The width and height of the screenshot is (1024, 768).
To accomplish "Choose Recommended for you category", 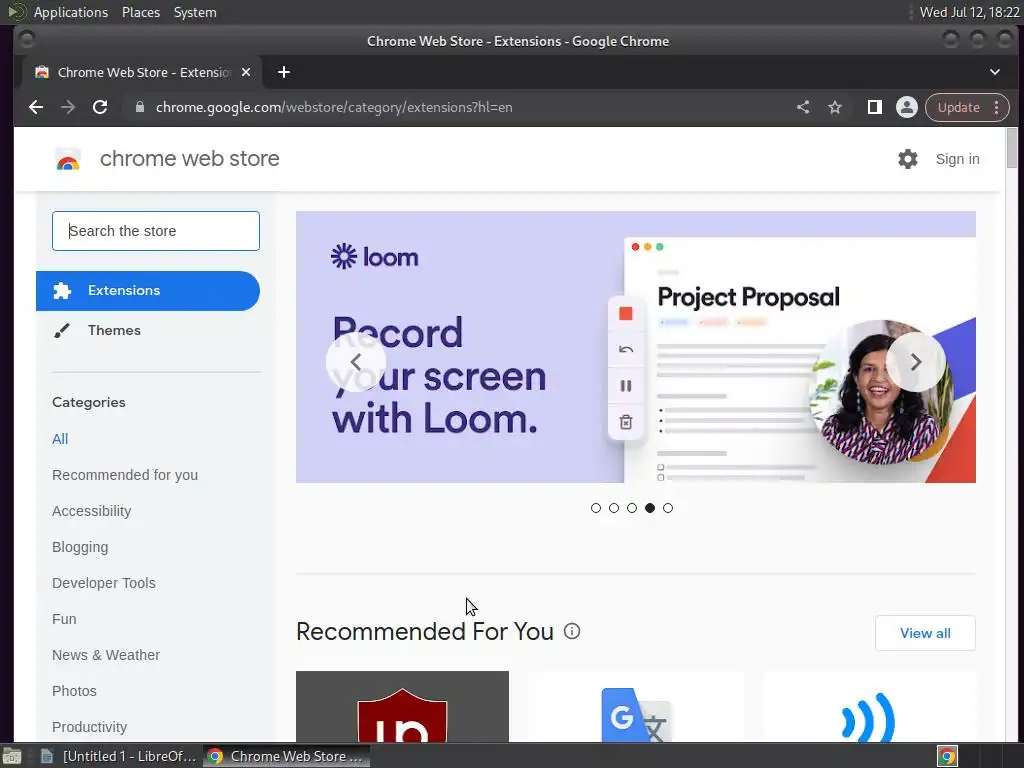I will pos(125,475).
